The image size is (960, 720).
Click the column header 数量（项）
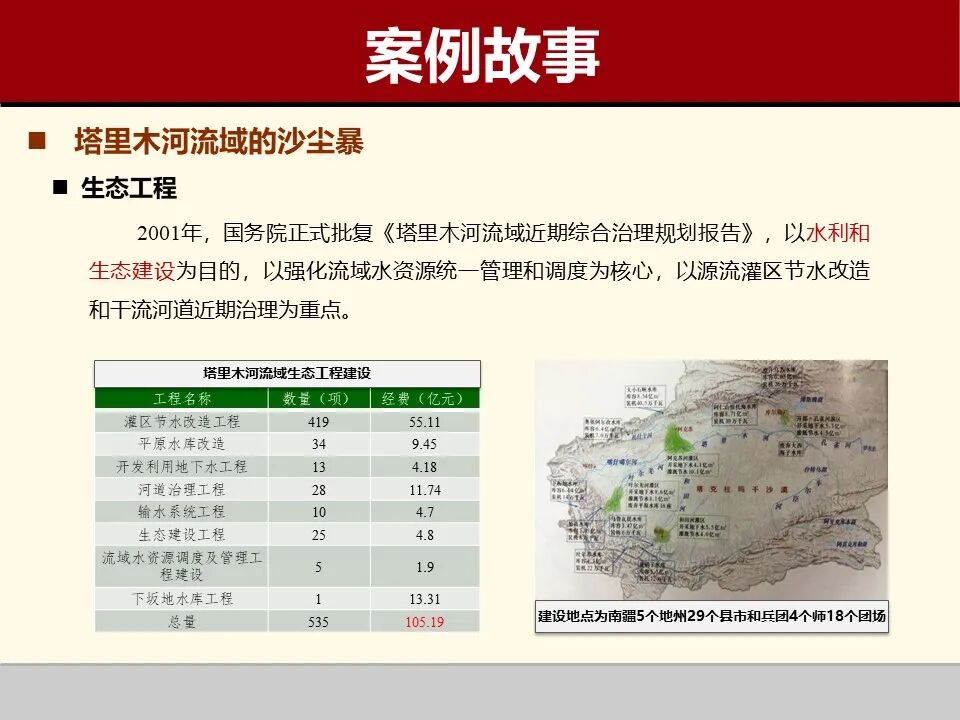point(318,398)
